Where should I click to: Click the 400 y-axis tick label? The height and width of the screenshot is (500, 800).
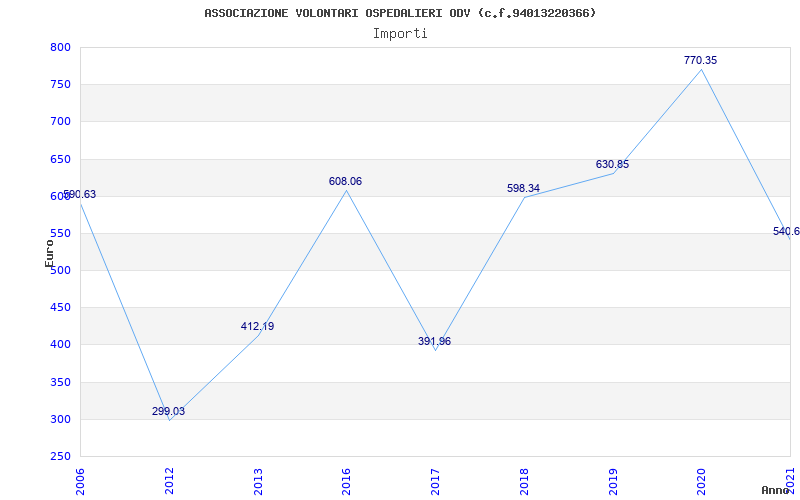pyautogui.click(x=60, y=345)
